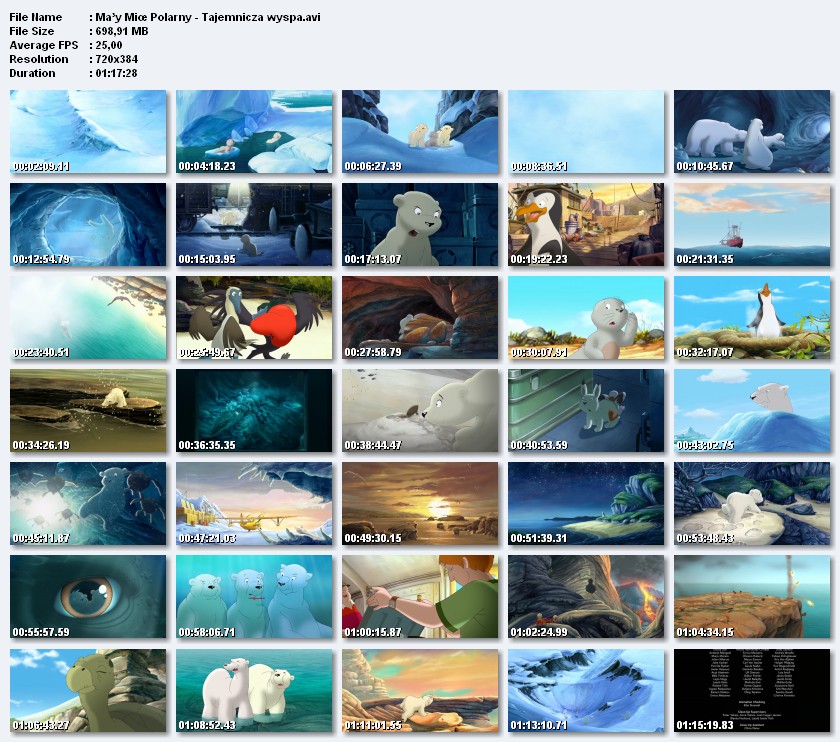Click the sunset frame 00:49:30.15
The height and width of the screenshot is (742, 840).
pos(420,504)
